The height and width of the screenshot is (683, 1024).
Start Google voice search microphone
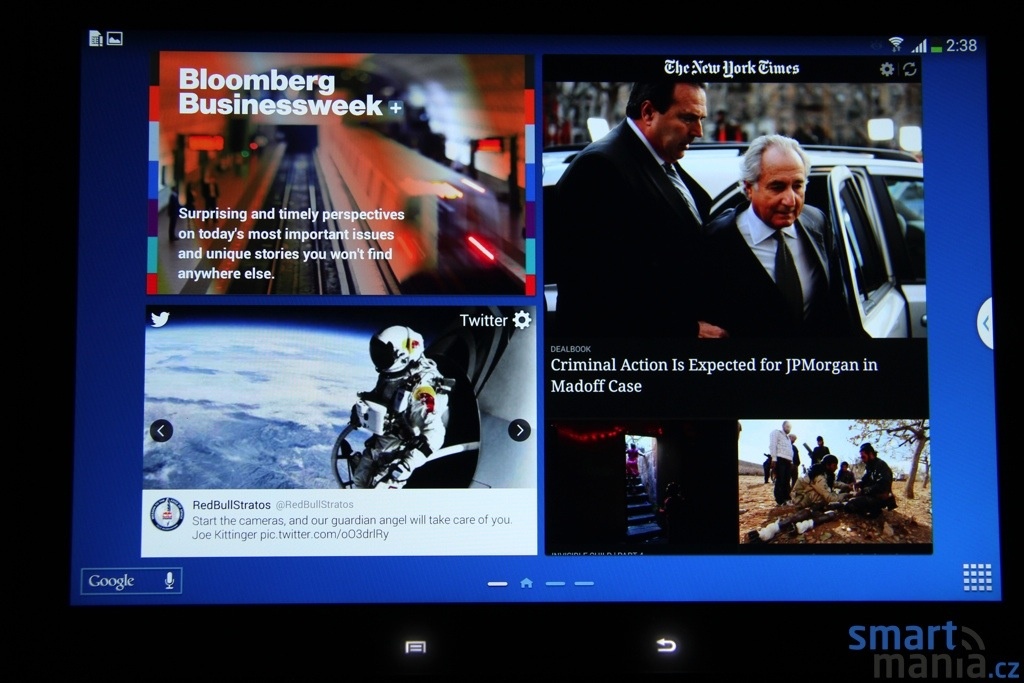tap(169, 580)
